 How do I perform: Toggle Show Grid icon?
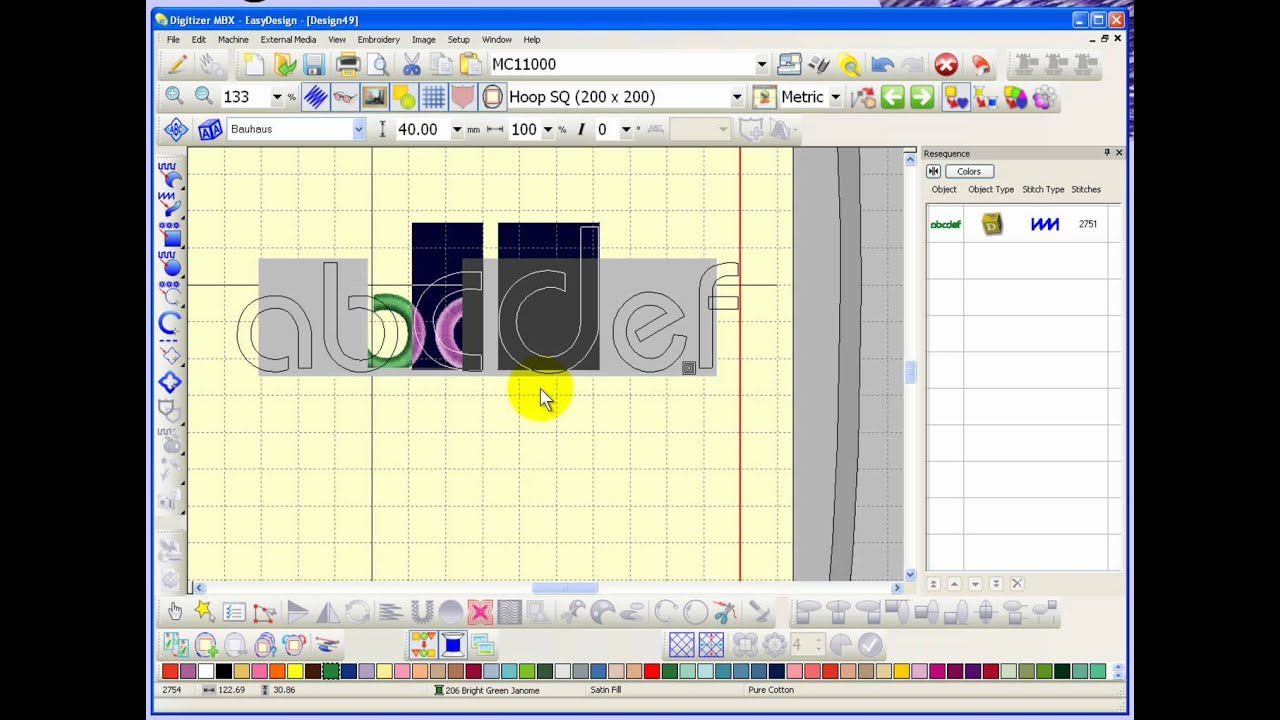tap(433, 97)
